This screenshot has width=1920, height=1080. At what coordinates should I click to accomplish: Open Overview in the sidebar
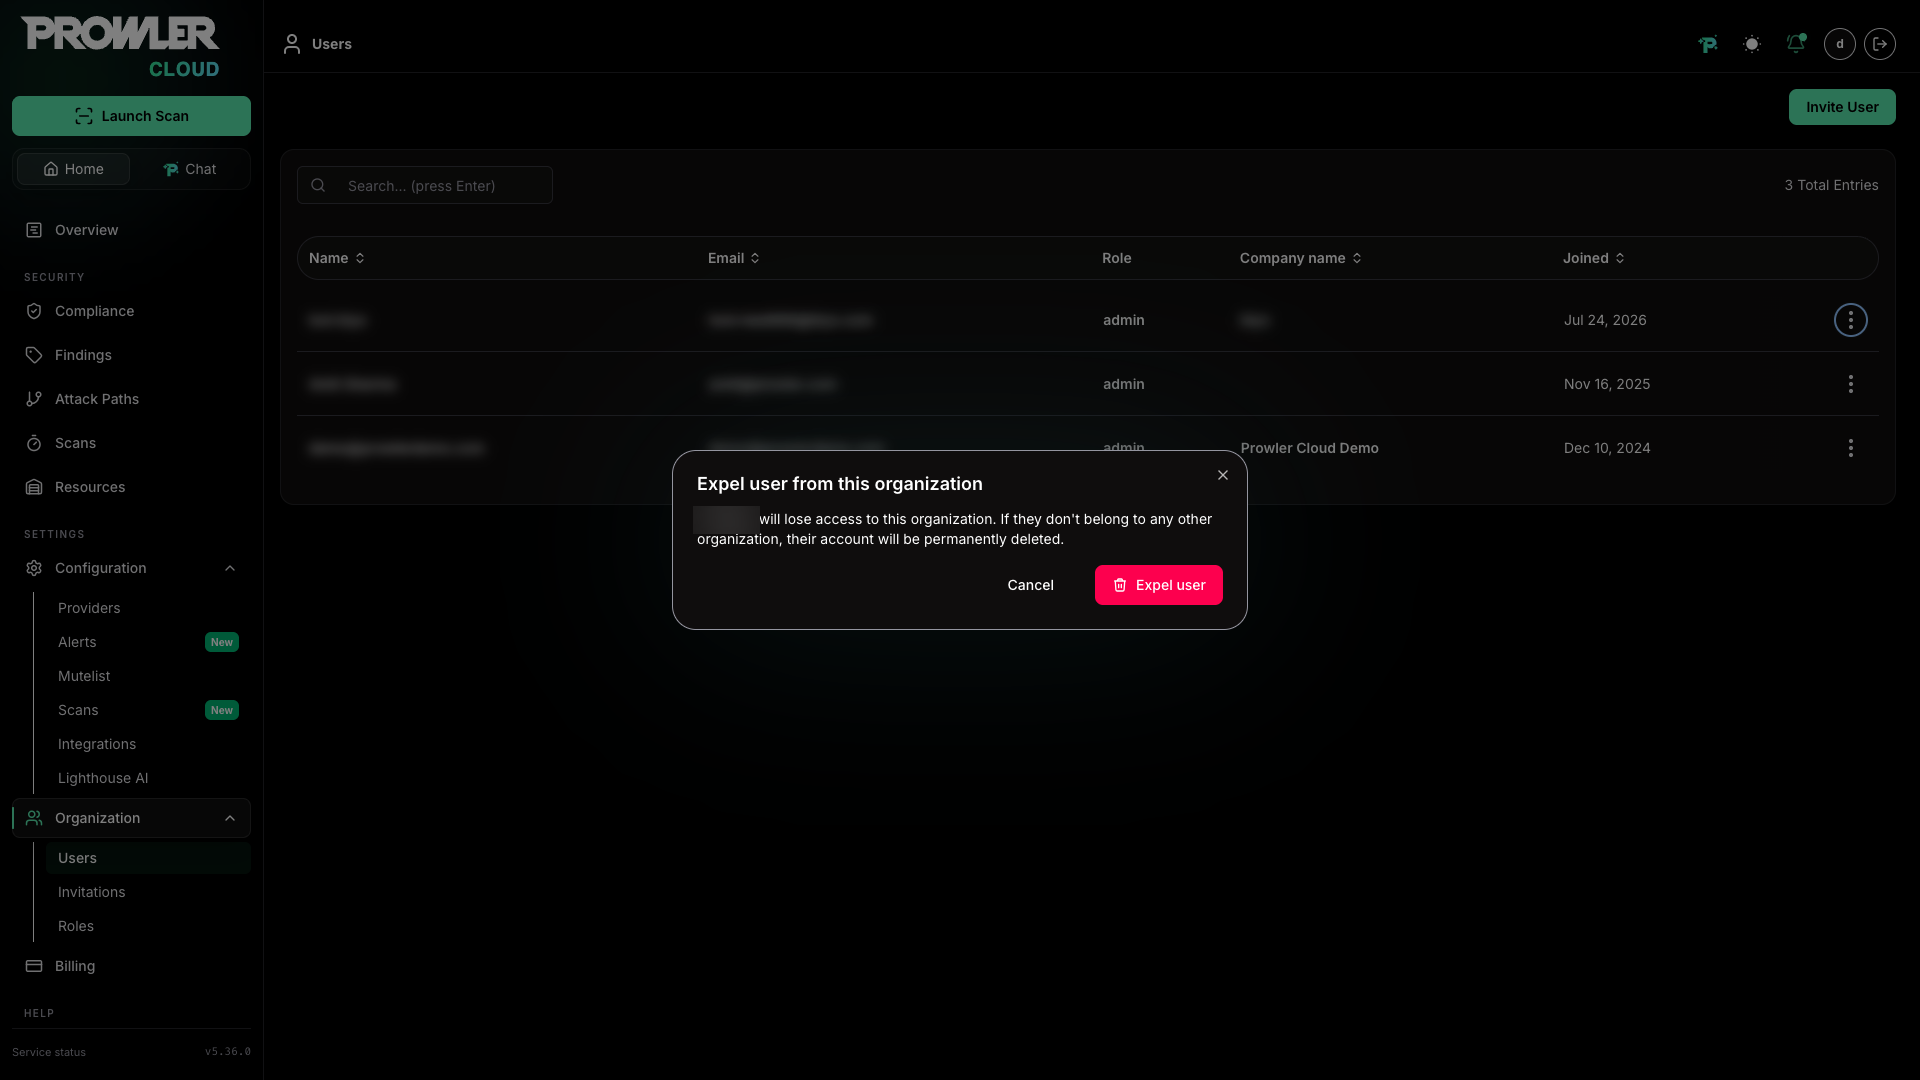tap(131, 230)
